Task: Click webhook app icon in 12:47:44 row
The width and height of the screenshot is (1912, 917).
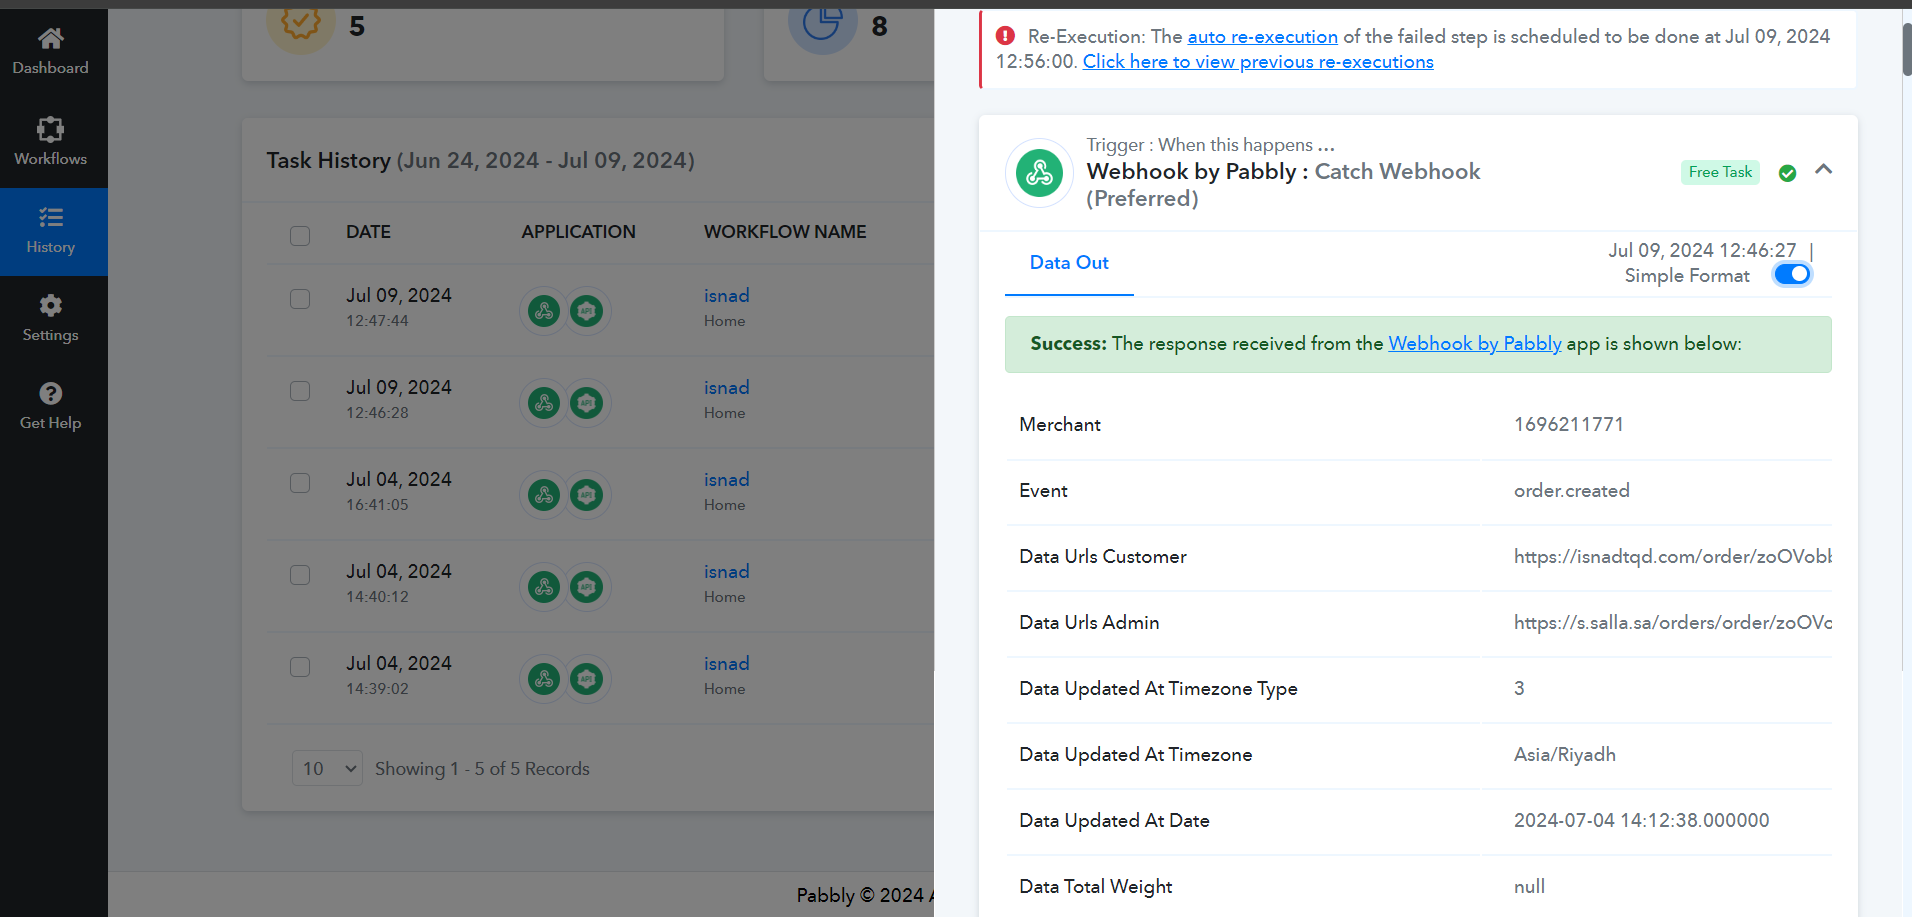Action: pyautogui.click(x=544, y=311)
